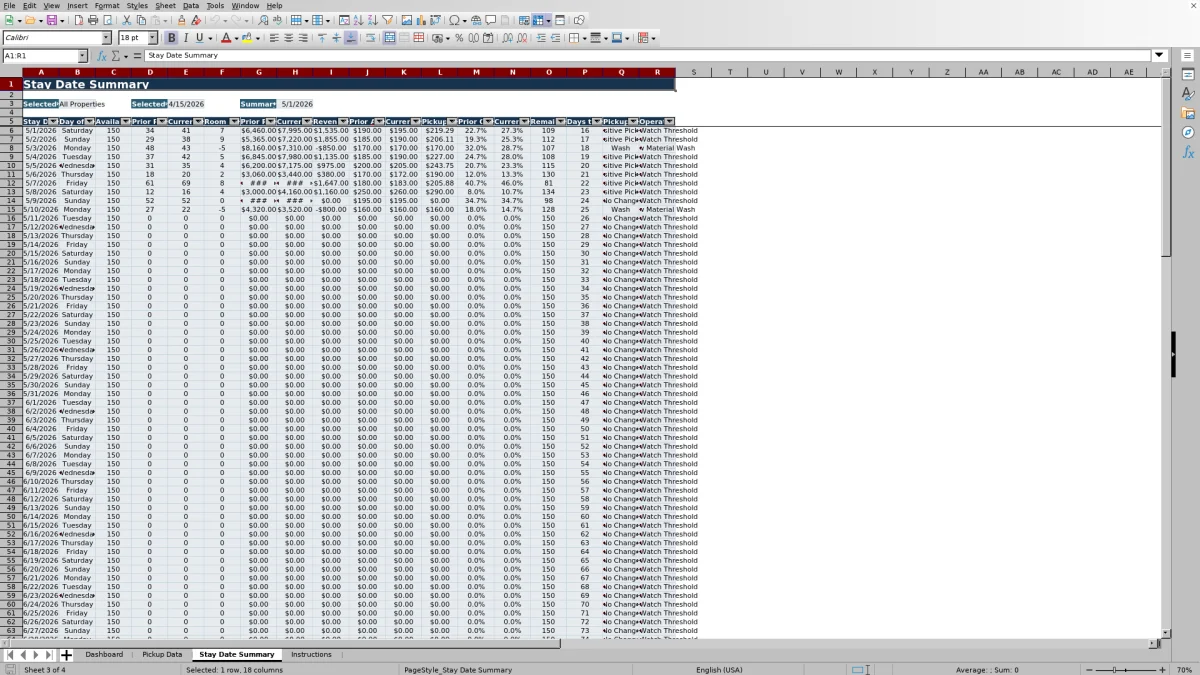Open filter dropdown for Room column F
Image resolution: width=1200 pixels, height=675 pixels.
234,122
